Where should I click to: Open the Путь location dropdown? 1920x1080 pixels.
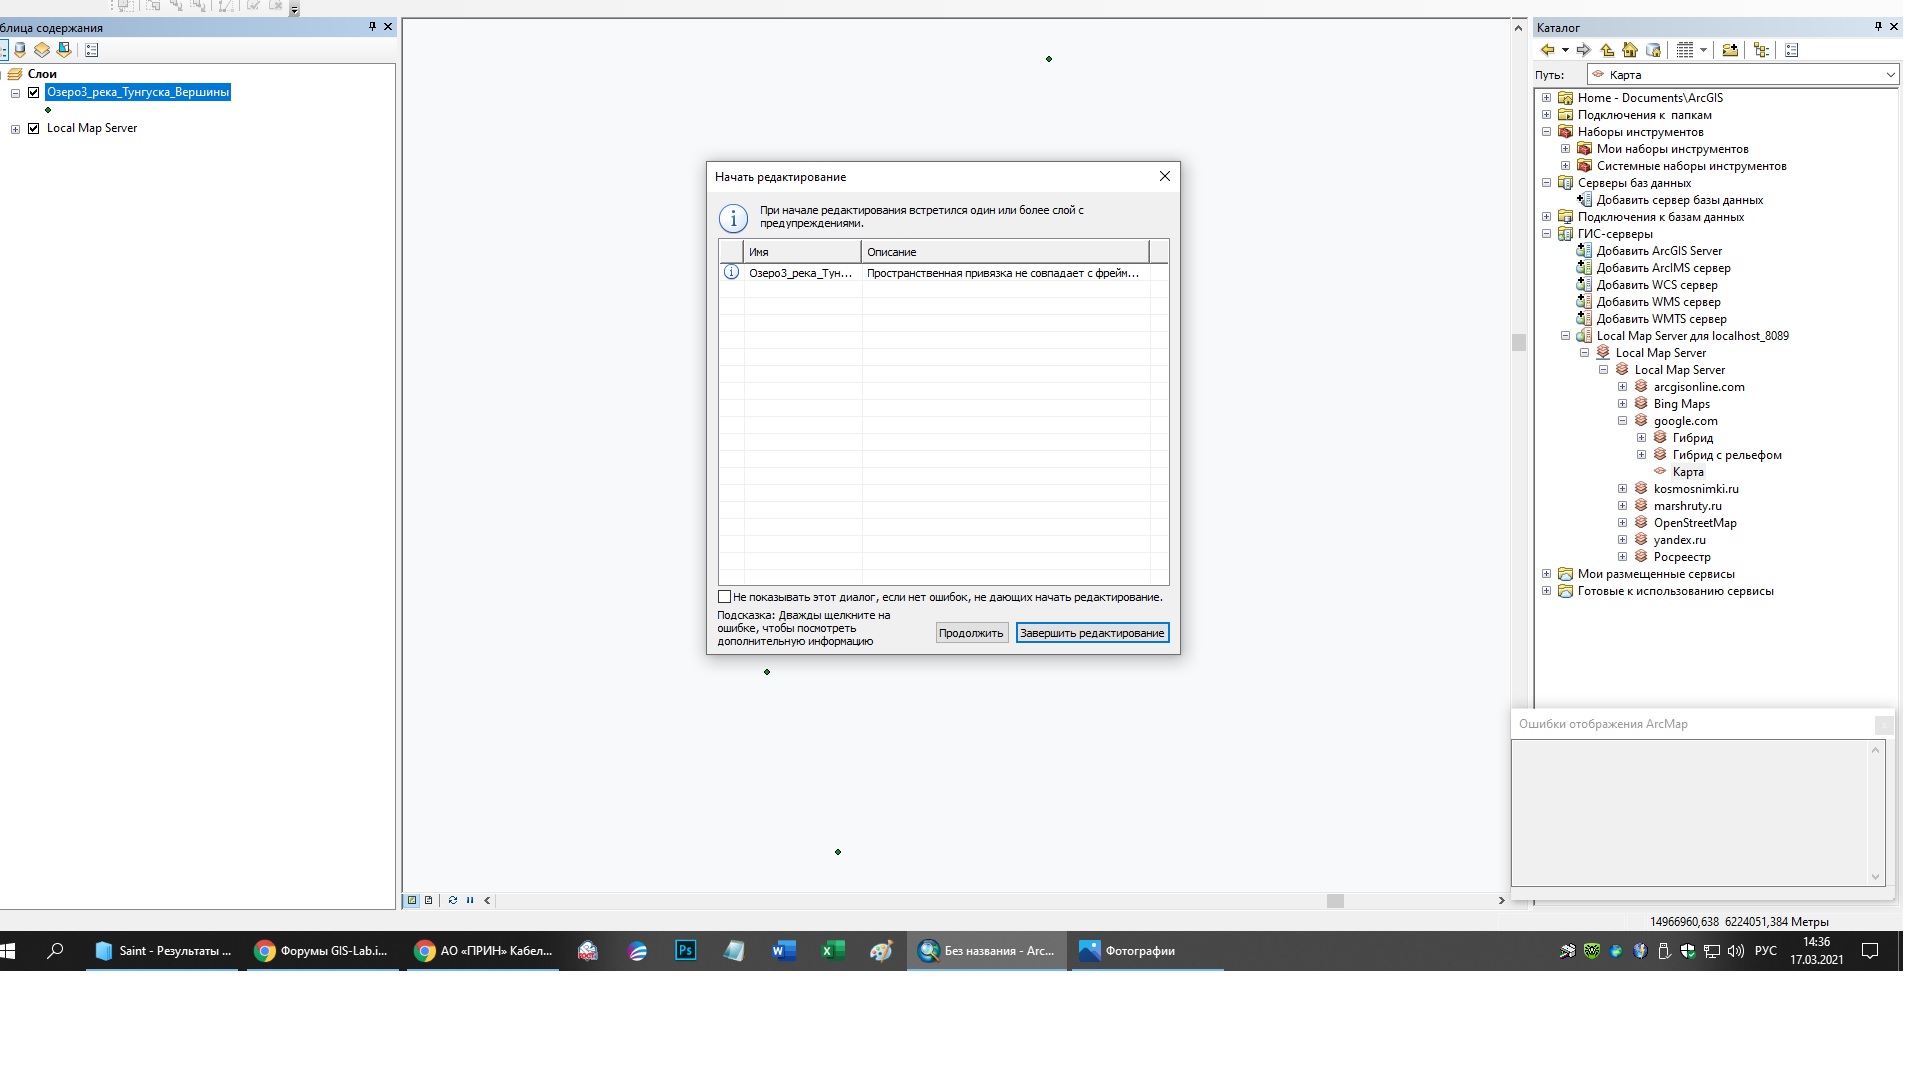coord(1890,75)
